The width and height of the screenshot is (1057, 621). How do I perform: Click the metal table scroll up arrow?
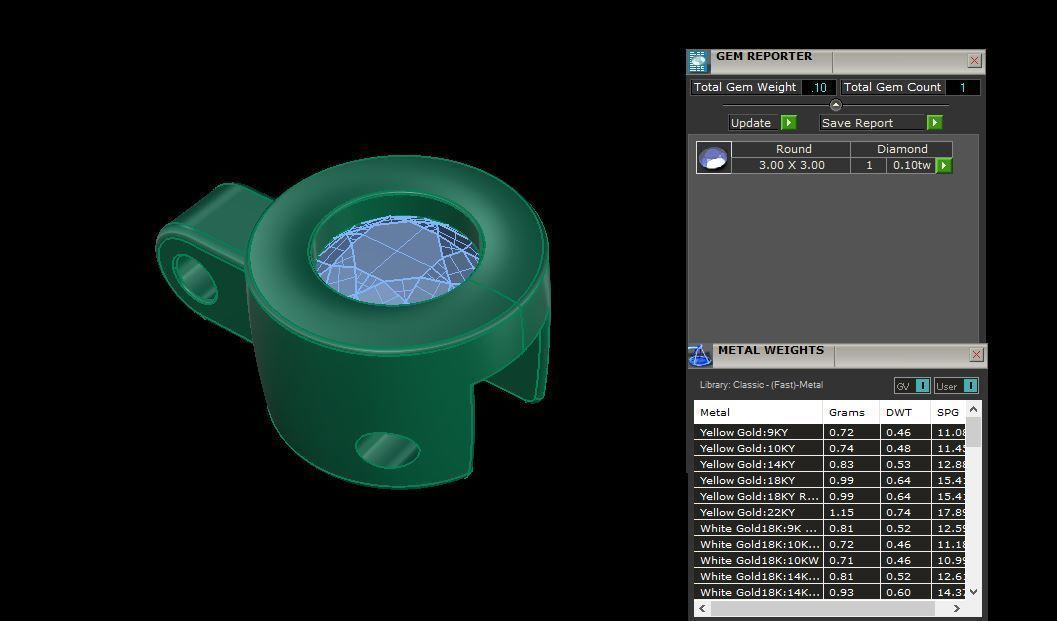tap(973, 409)
